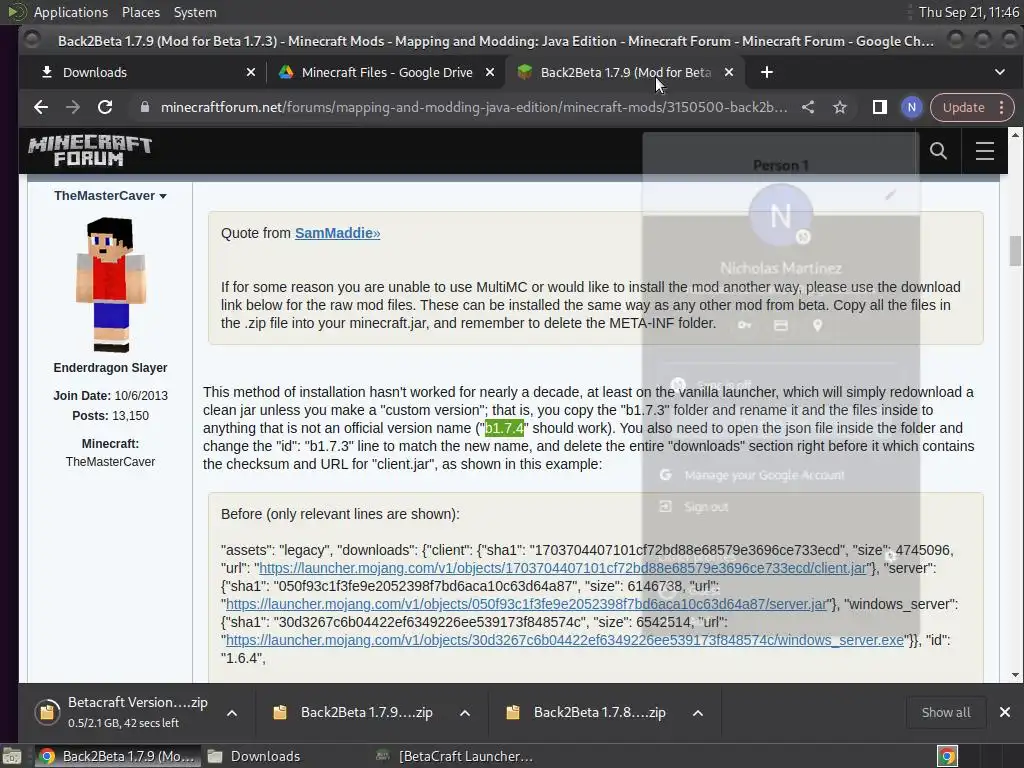
Task: Open Back2Beta 1.7.8 zip download item
Action: [589, 712]
